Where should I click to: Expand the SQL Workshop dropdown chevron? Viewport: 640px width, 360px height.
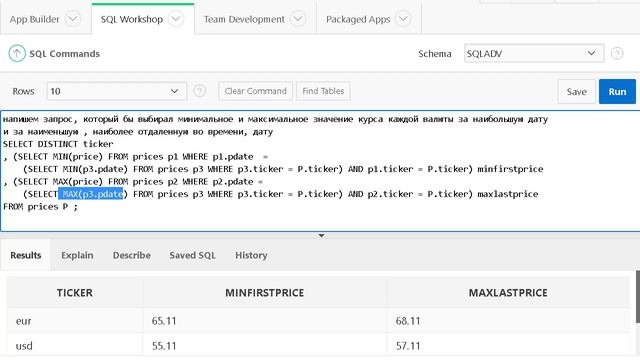176,19
